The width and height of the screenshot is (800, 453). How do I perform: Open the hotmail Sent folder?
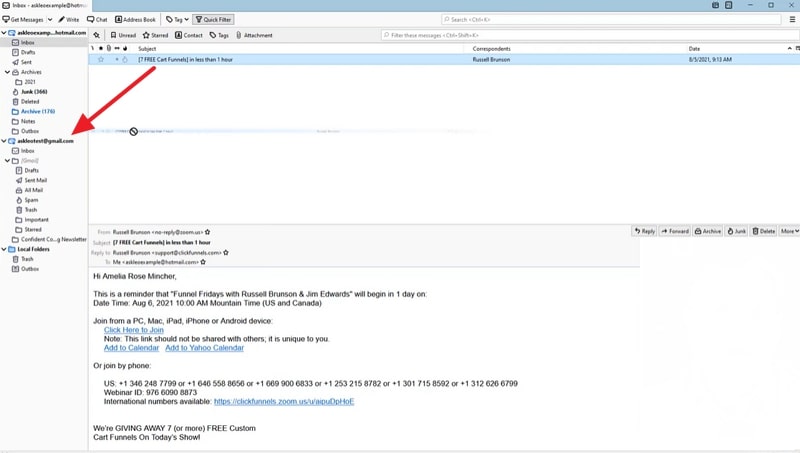(x=26, y=62)
